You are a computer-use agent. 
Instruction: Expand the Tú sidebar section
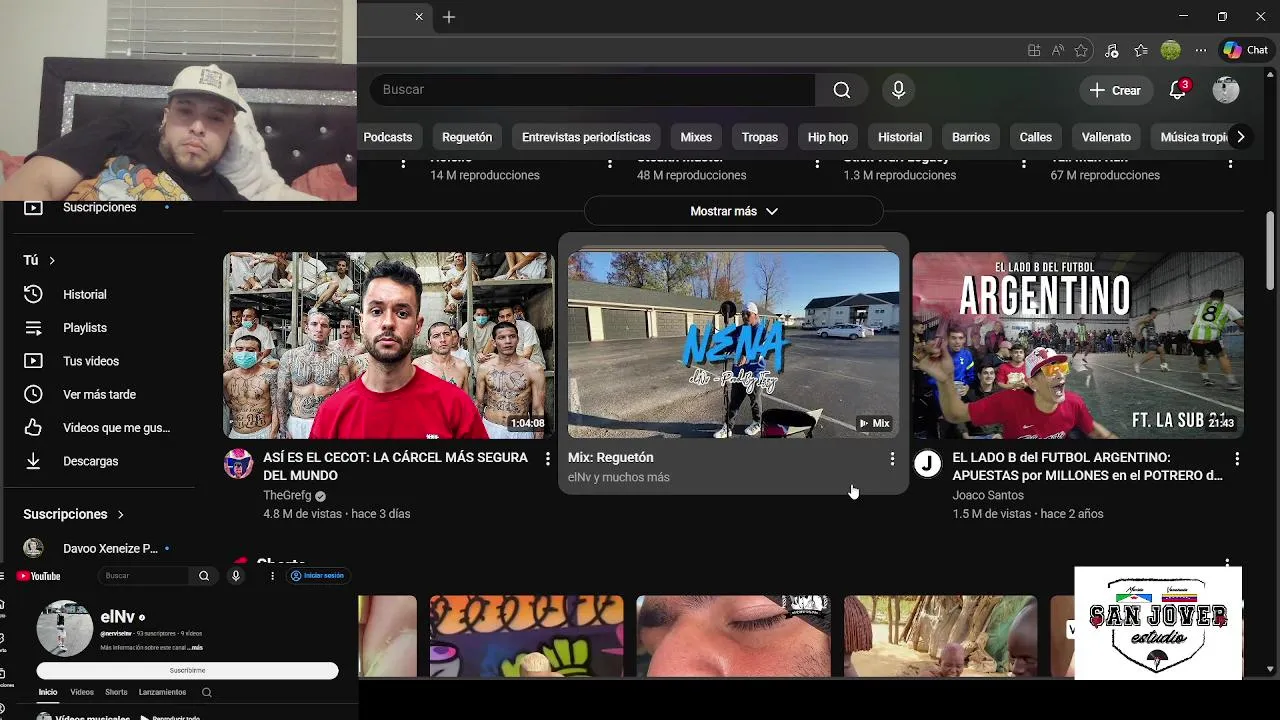pyautogui.click(x=40, y=260)
